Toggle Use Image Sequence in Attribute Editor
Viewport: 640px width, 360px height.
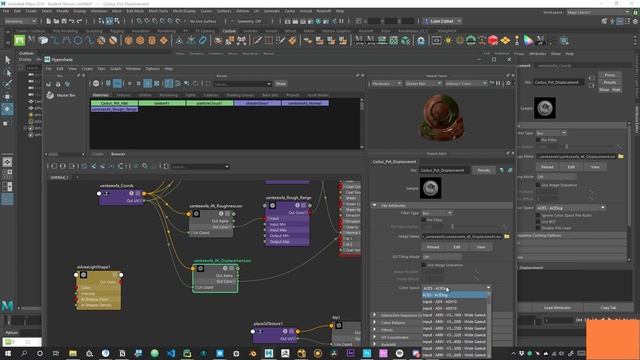point(538,185)
